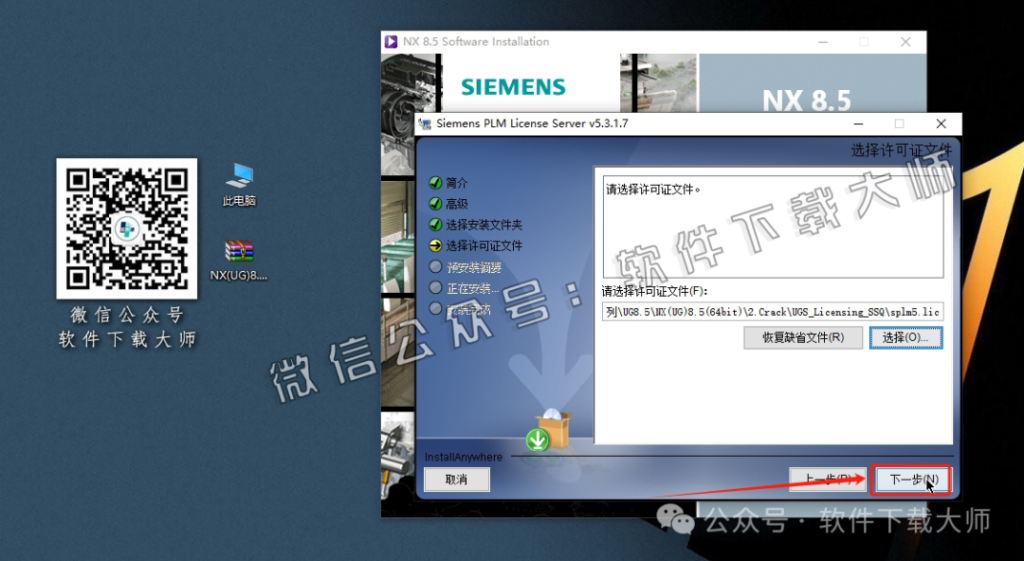Minimize the Siemens PLM License Server window

[858, 123]
